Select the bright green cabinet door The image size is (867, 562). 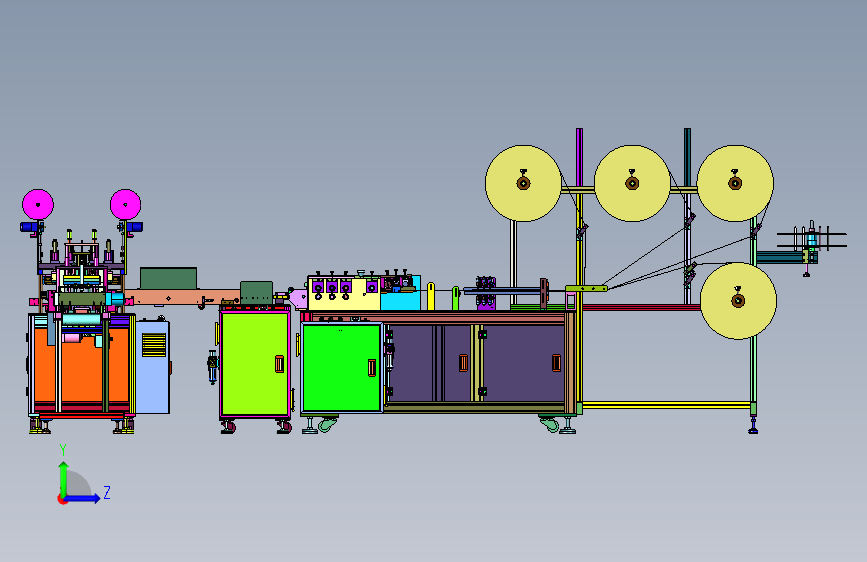(x=342, y=368)
